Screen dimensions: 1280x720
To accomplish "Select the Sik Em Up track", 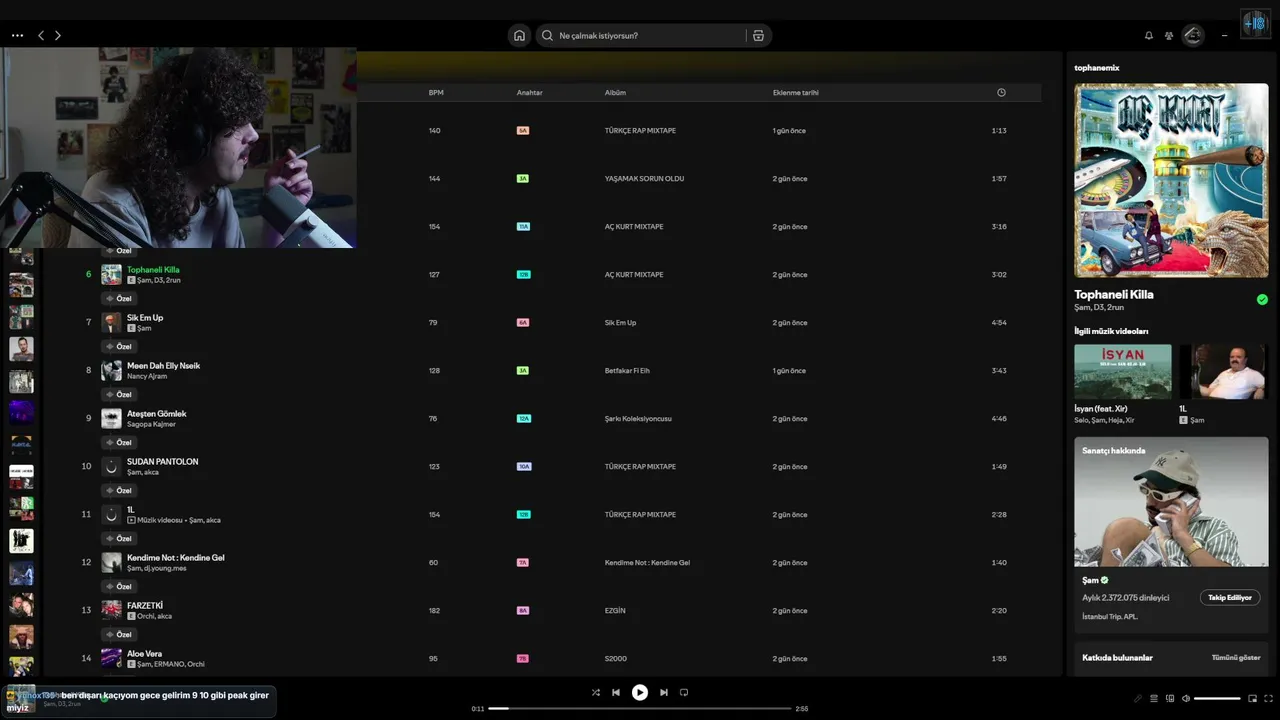I will coord(145,317).
